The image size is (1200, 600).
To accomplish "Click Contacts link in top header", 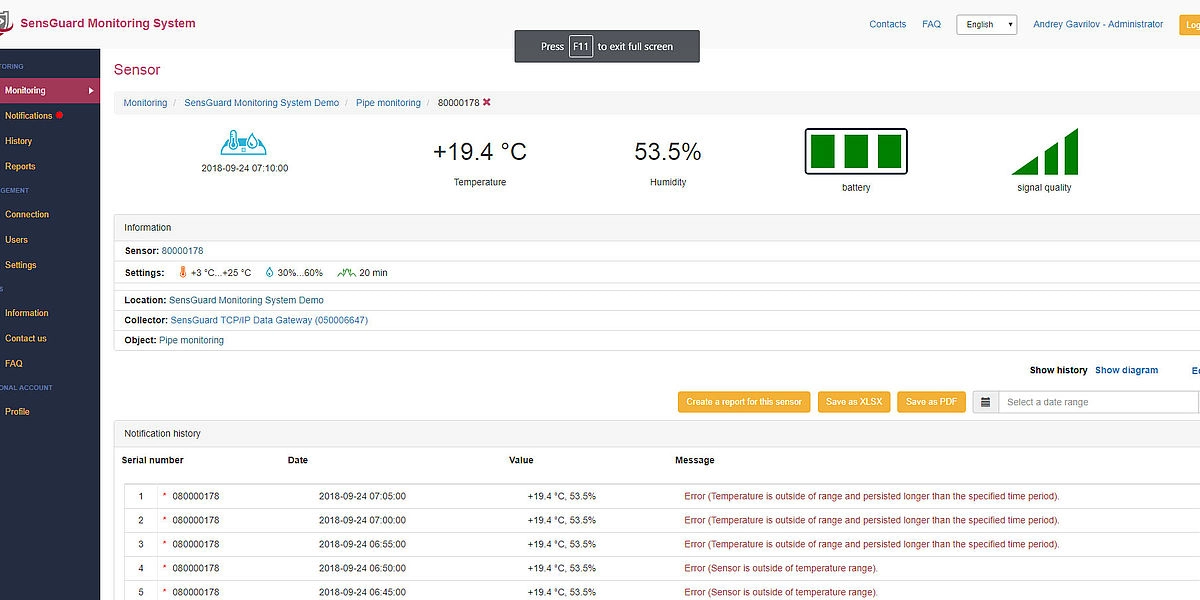I will pos(888,24).
